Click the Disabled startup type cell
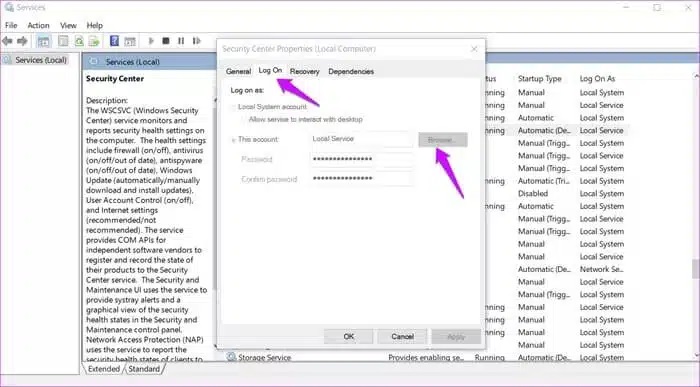The width and height of the screenshot is (700, 387). click(x=533, y=194)
